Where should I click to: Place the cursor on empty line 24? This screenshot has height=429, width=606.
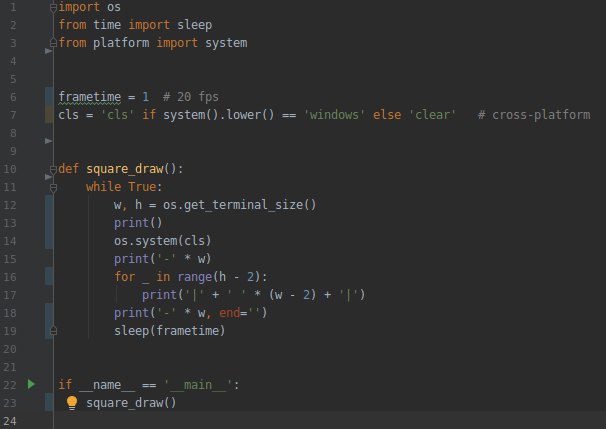[x=329, y=420]
